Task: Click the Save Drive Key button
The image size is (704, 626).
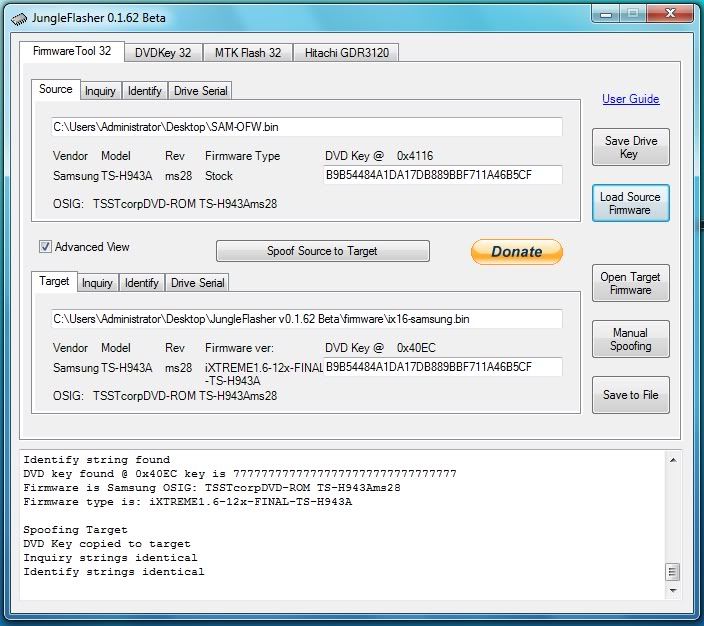Action: coord(630,147)
